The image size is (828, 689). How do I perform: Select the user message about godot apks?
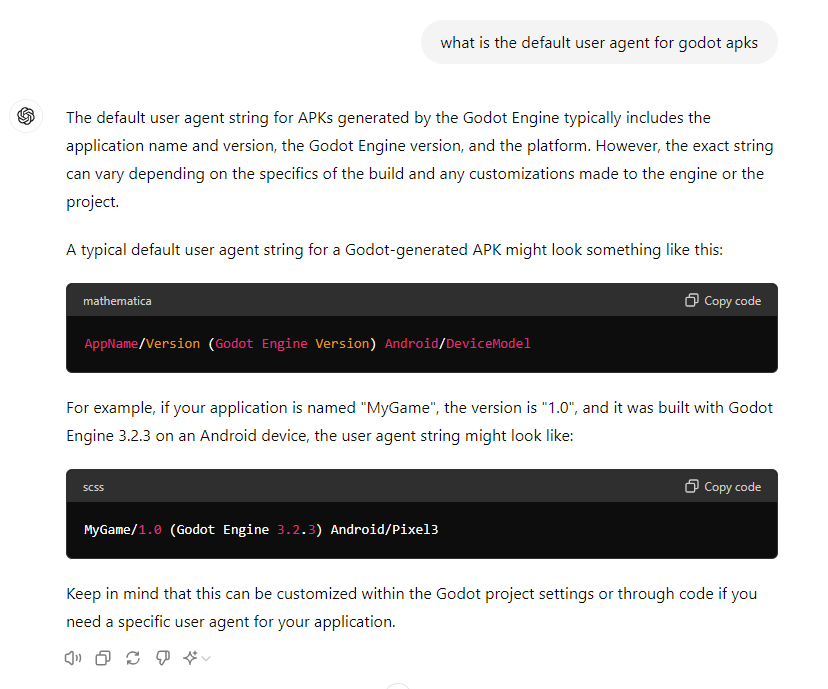(599, 43)
